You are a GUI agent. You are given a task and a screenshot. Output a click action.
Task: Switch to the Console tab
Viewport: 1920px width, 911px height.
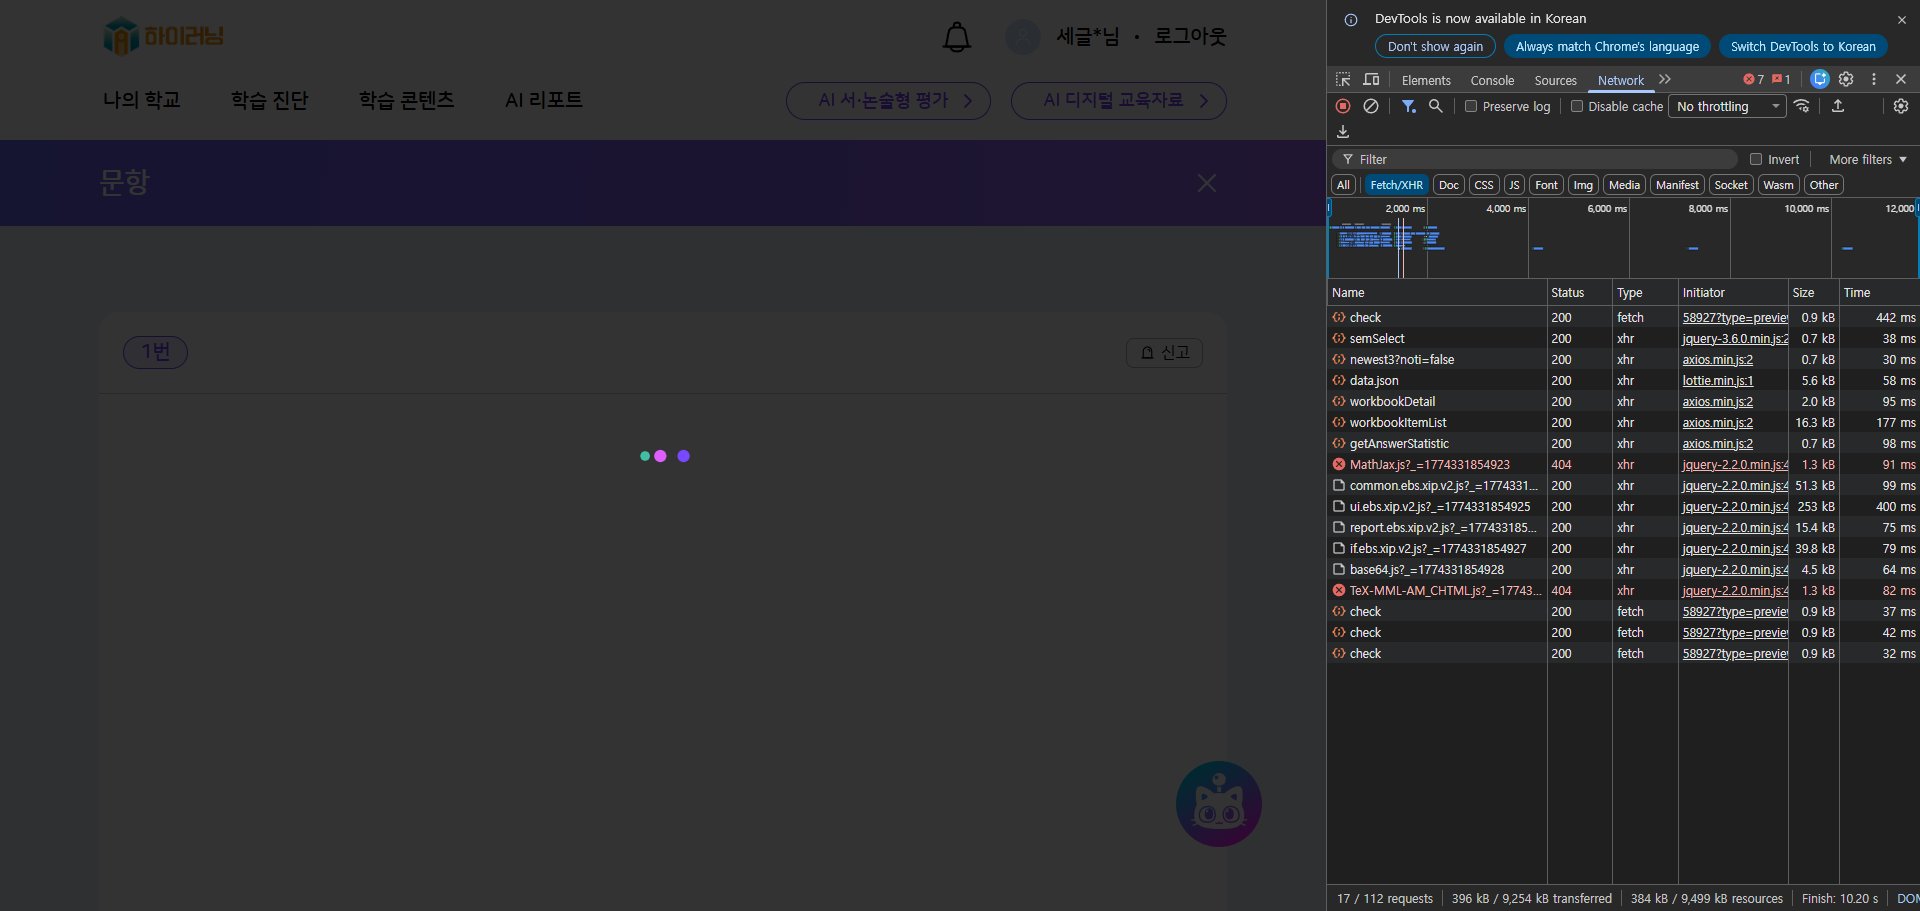click(x=1492, y=80)
